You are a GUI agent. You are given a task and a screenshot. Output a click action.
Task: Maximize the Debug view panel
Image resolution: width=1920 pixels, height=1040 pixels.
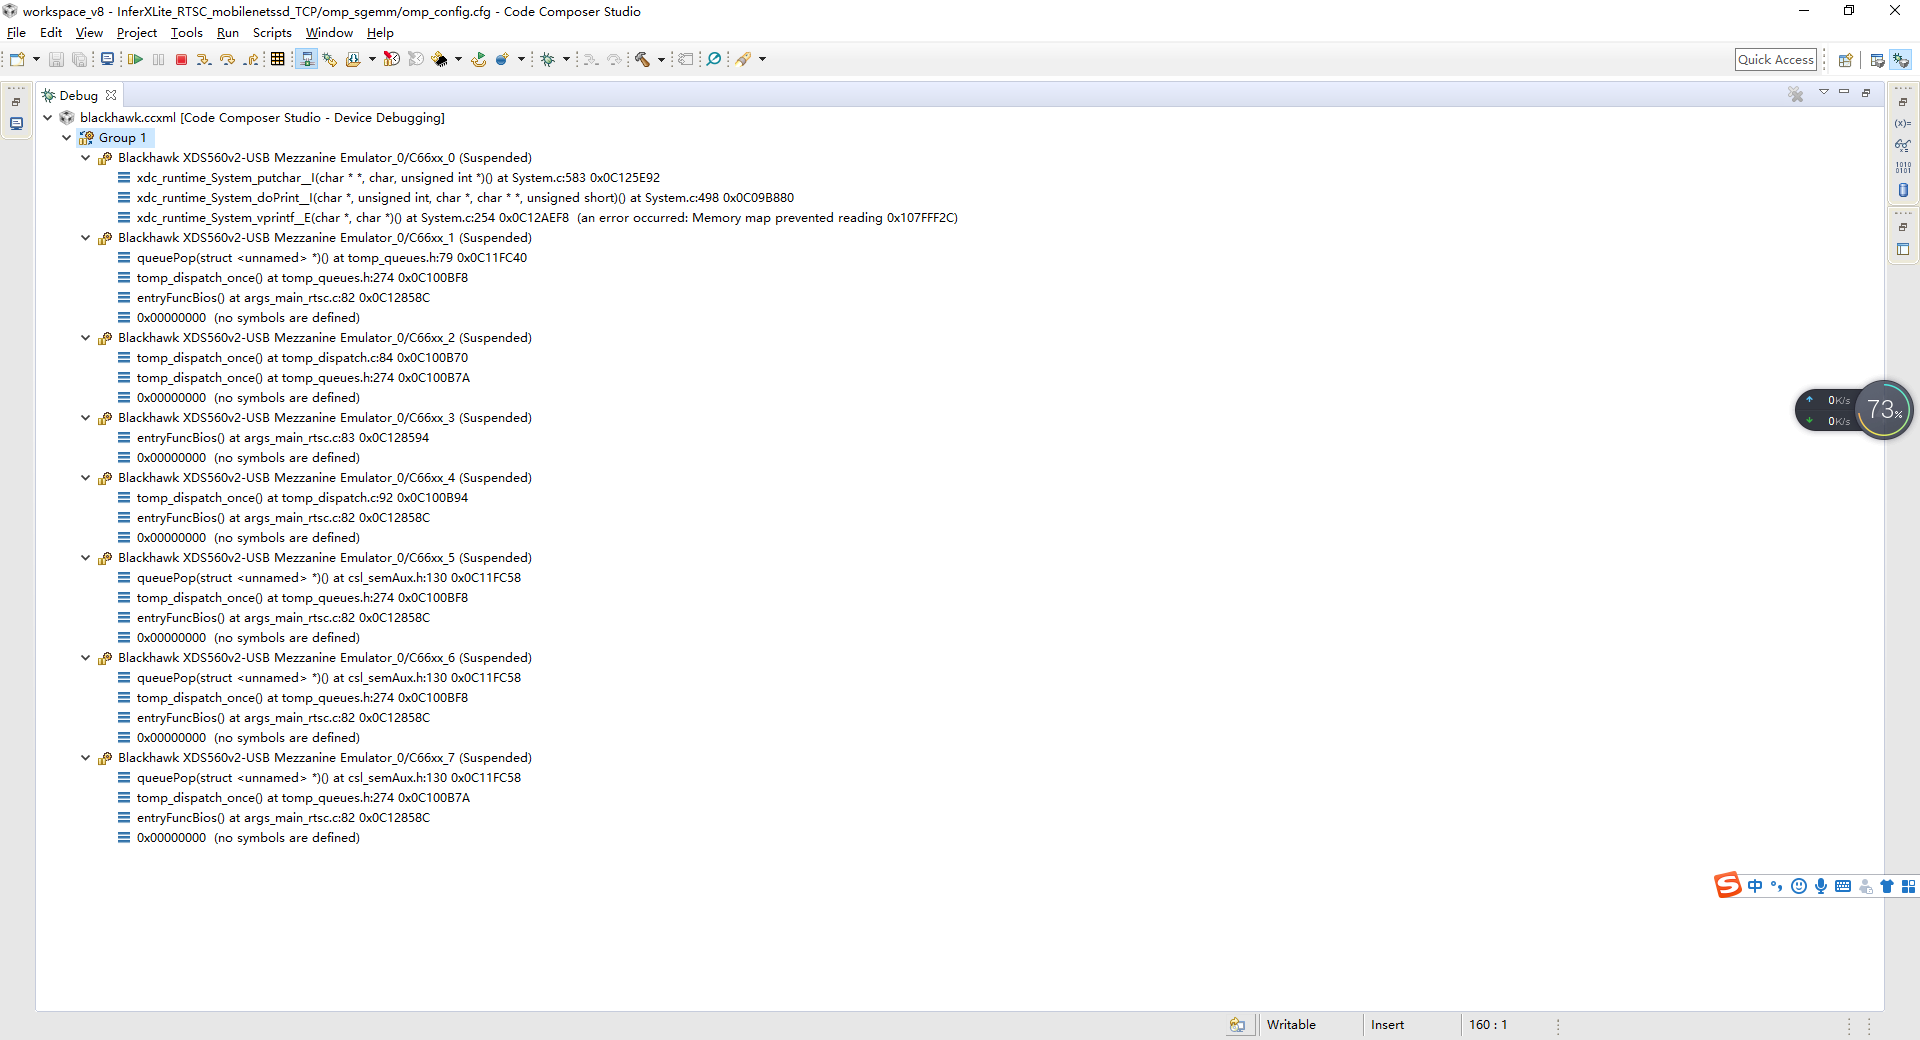tap(1866, 92)
